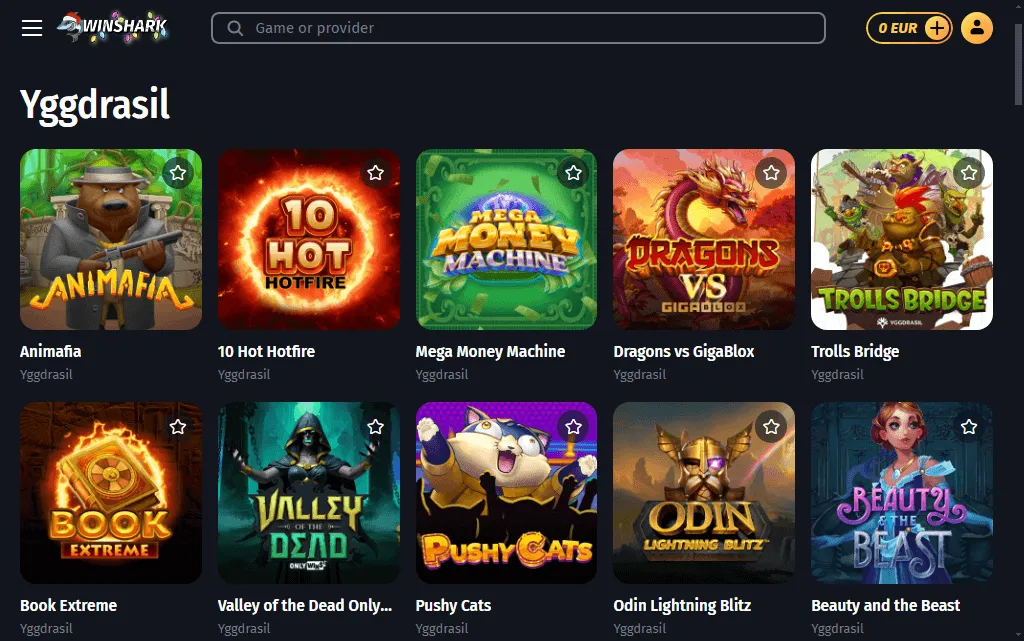Mark Mega Money Machine as favorite
This screenshot has height=641, width=1024.
click(573, 173)
